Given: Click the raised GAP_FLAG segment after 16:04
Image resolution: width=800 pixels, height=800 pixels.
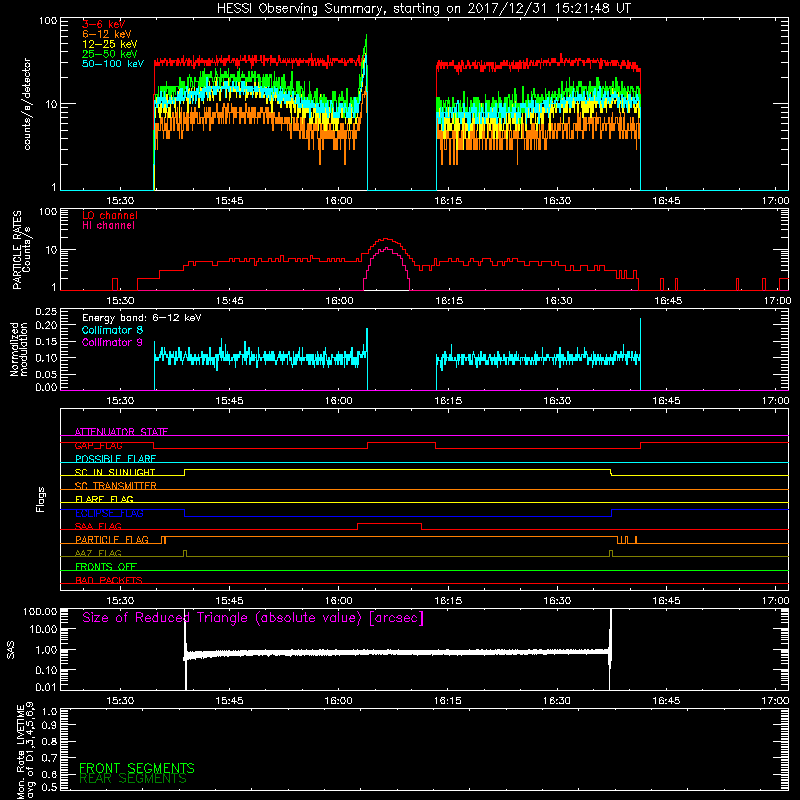Looking at the screenshot, I should 402,443.
